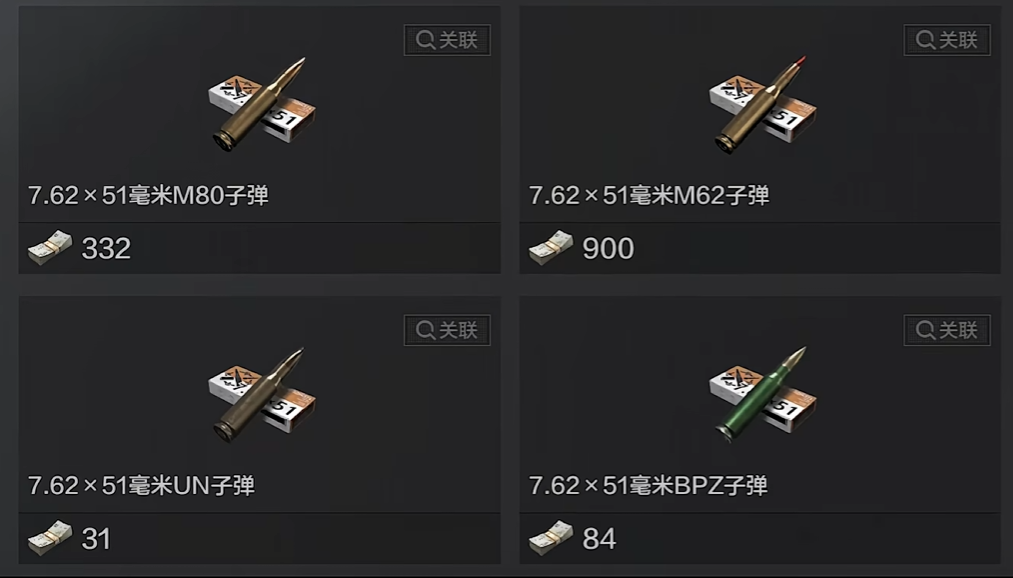Open 关联 search for UN ammo
Viewport: 1013px width, 578px height.
447,330
